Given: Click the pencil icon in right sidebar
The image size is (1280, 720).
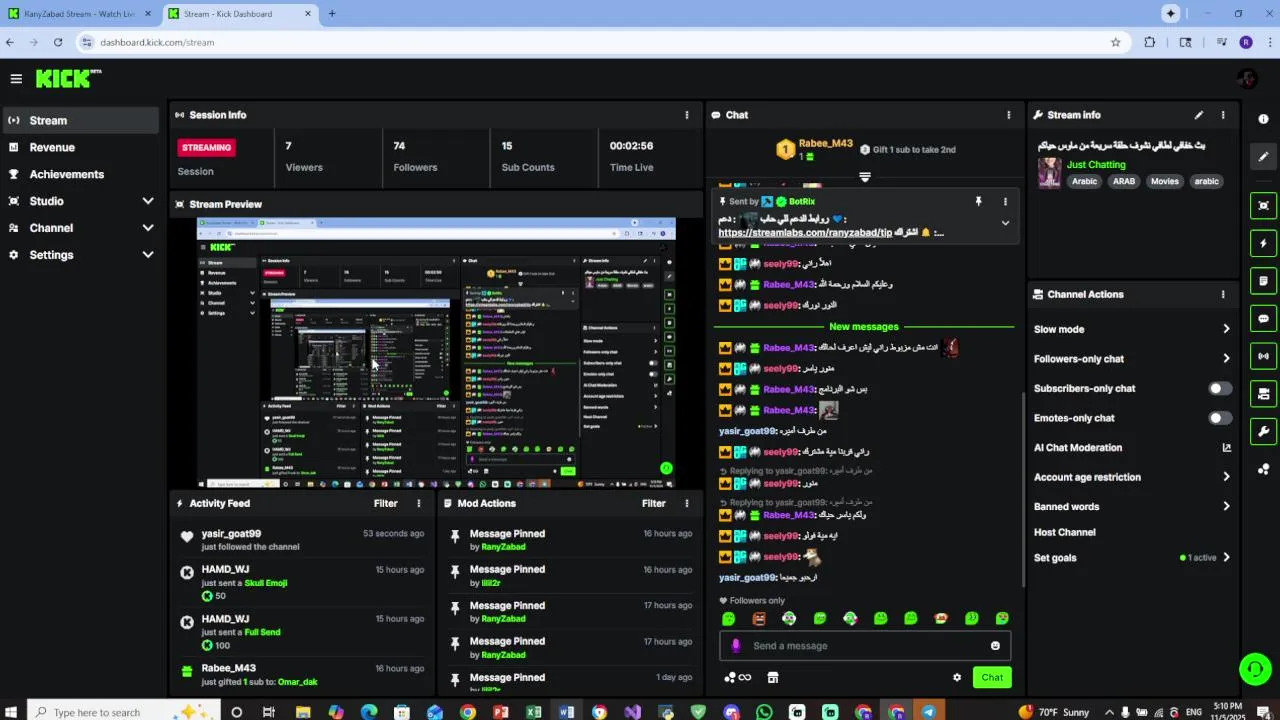Looking at the screenshot, I should pos(1264,157).
